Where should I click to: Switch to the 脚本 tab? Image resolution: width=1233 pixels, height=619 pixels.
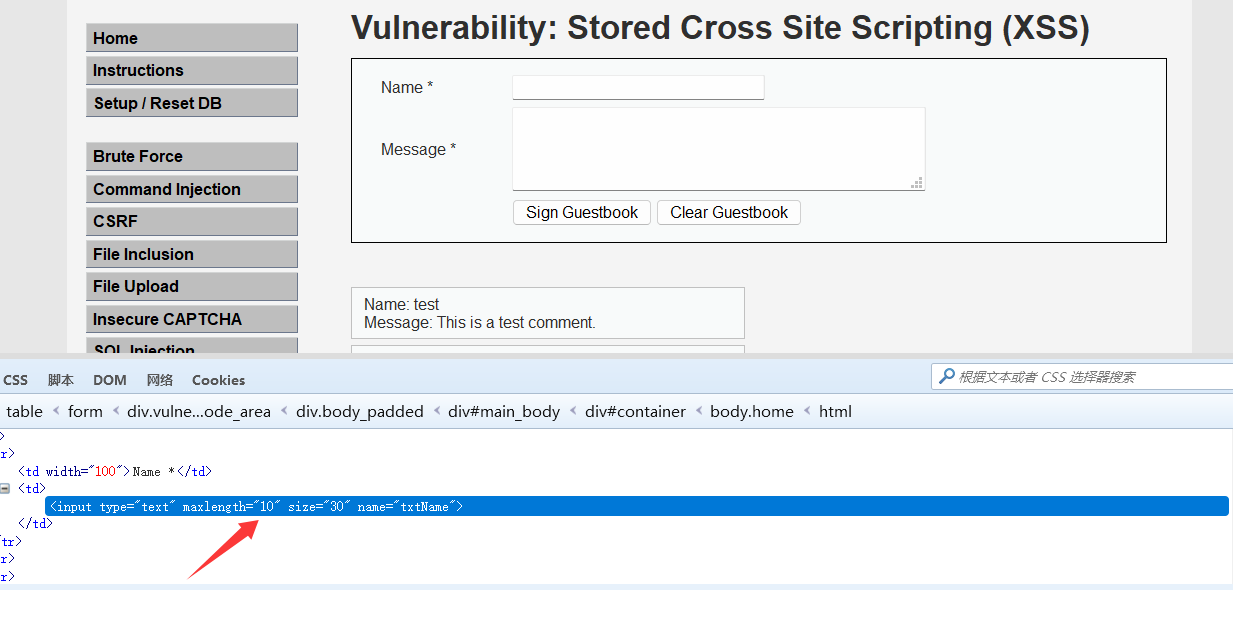click(x=61, y=380)
